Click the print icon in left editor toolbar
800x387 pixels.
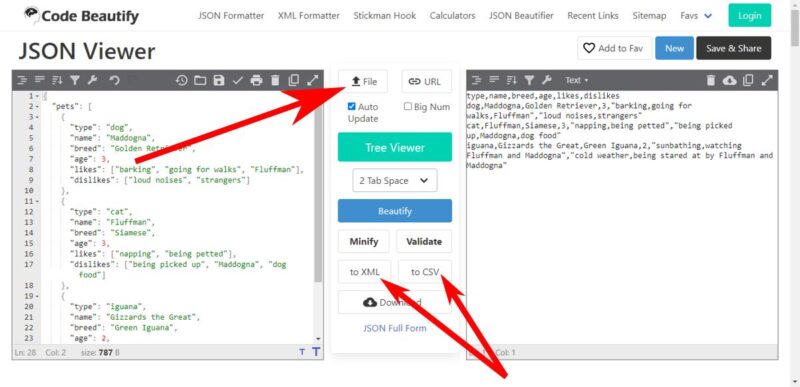point(257,80)
